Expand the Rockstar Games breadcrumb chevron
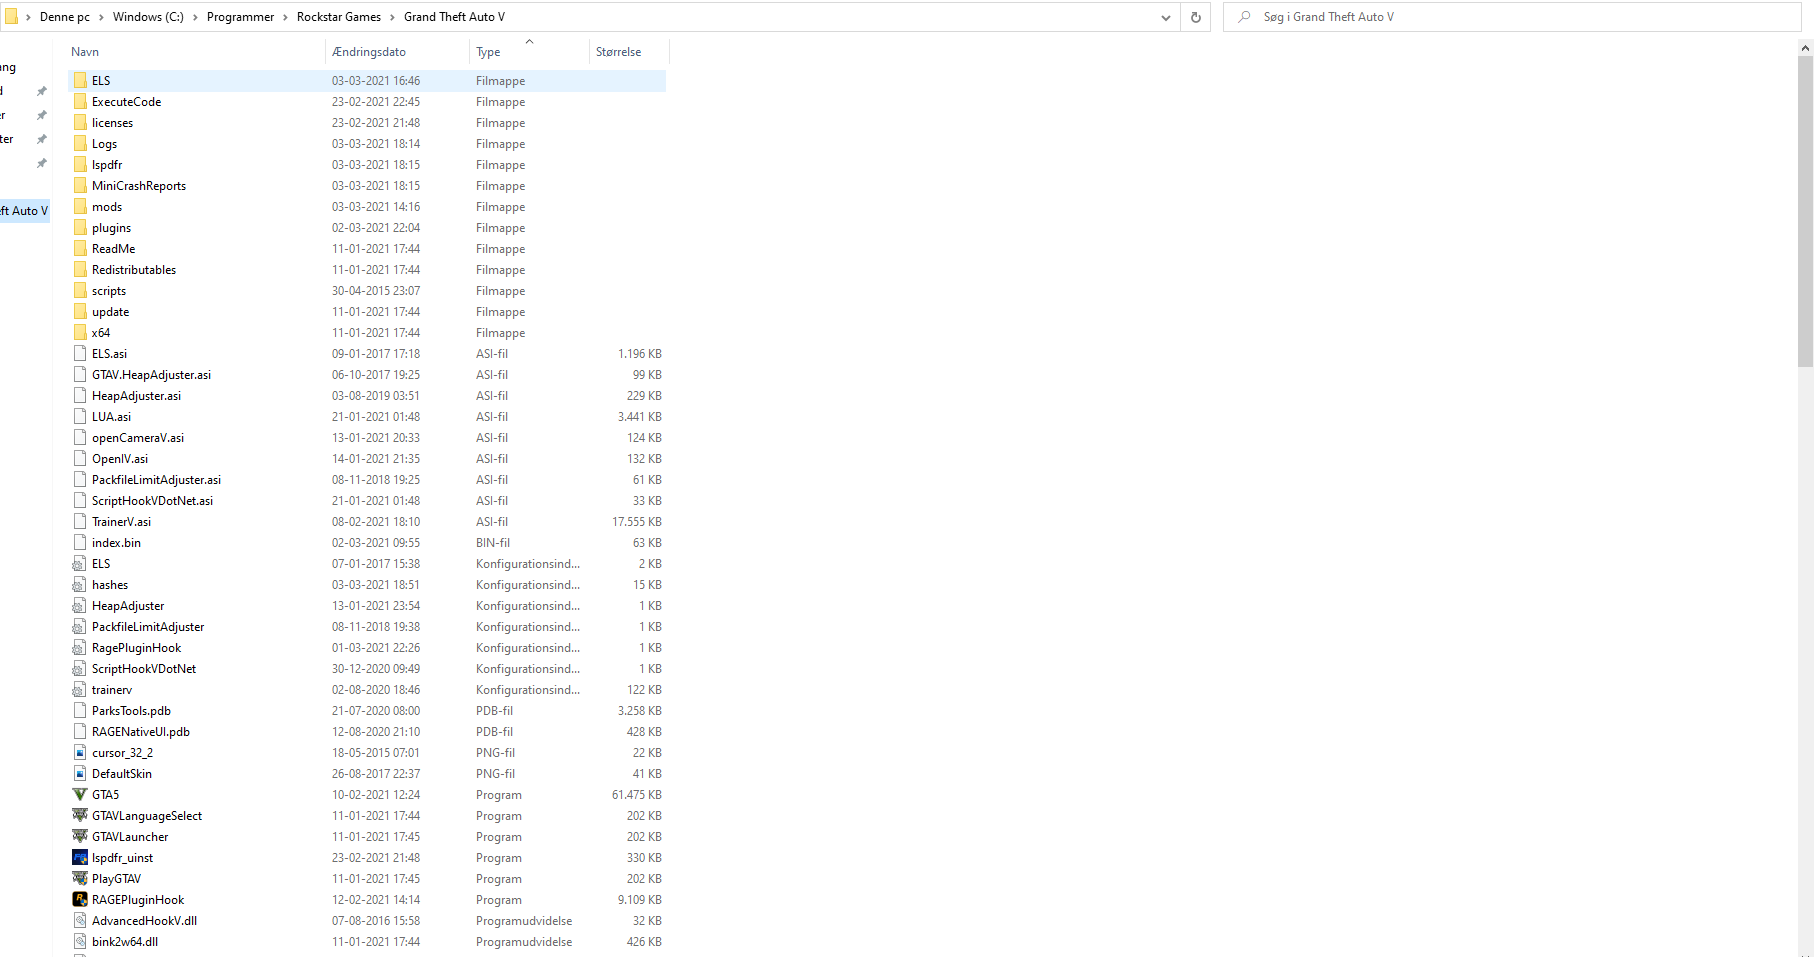 pyautogui.click(x=392, y=17)
